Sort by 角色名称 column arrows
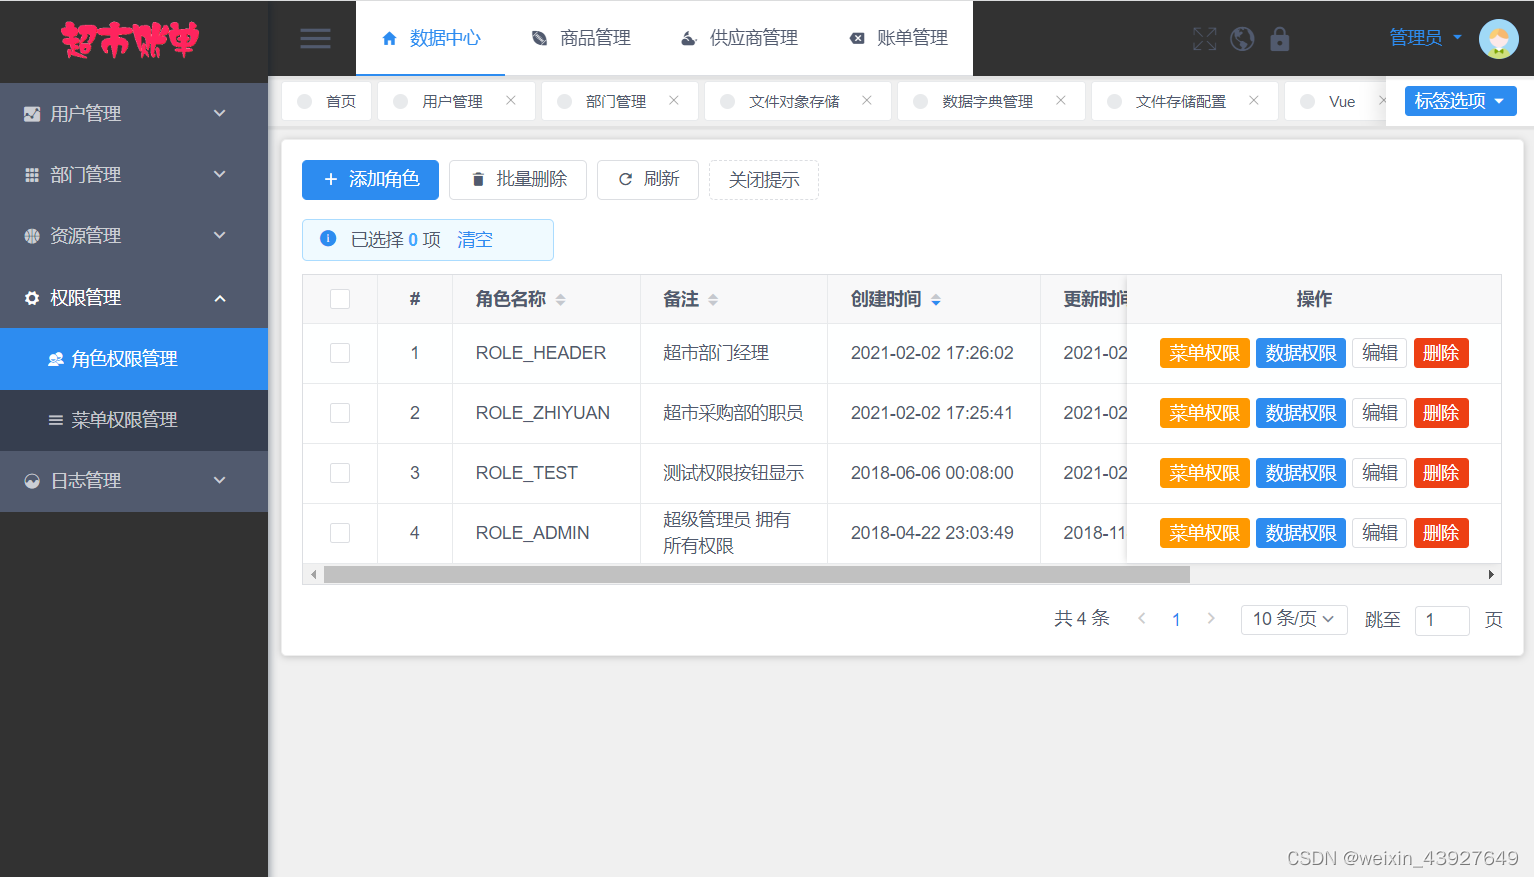 [560, 300]
